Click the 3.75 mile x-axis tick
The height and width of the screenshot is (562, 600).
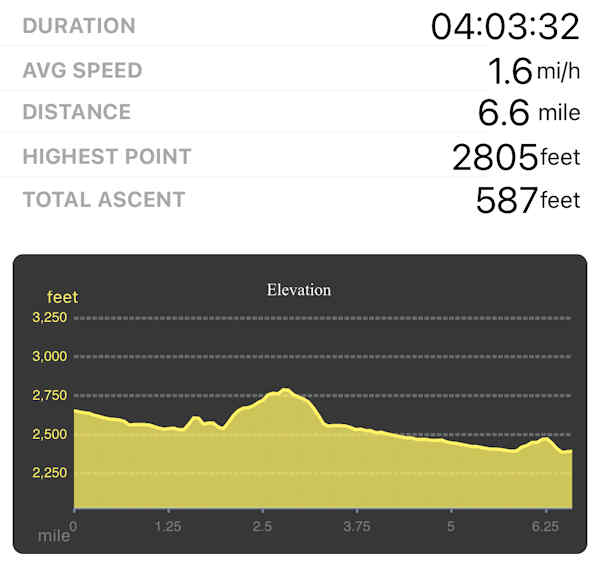[357, 526]
